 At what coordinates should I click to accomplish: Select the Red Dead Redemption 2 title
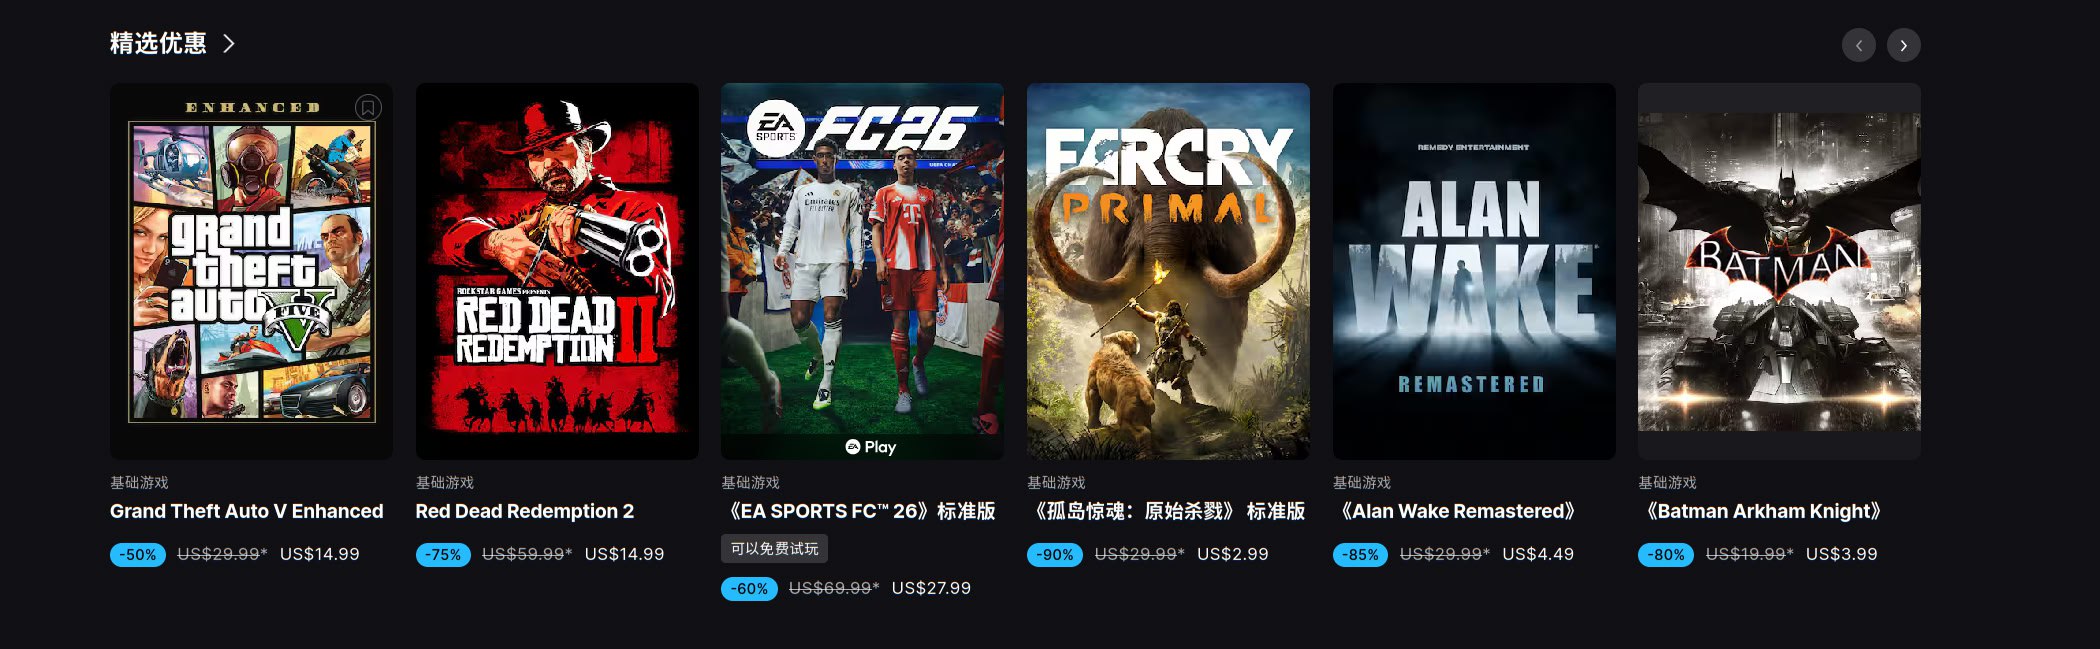pyautogui.click(x=525, y=511)
